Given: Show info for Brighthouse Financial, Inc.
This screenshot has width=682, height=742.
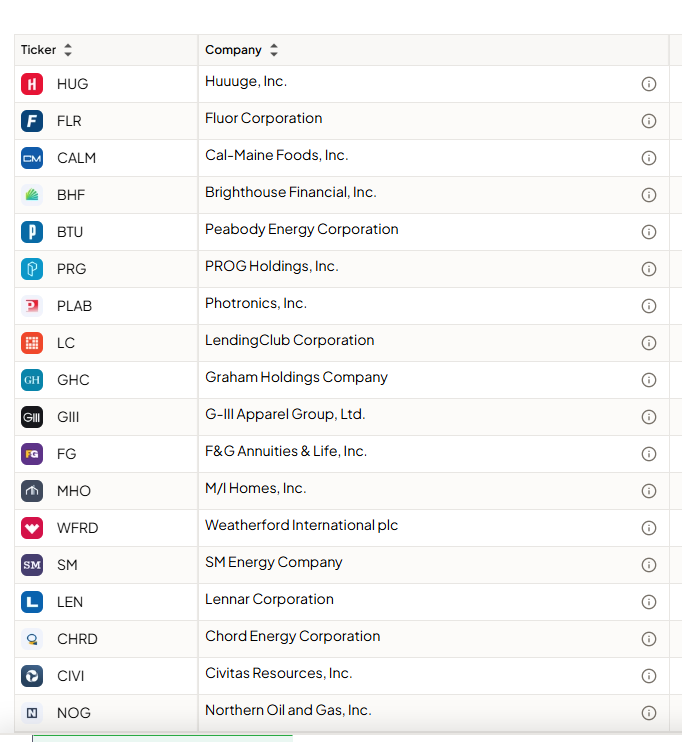Looking at the screenshot, I should 648,195.
